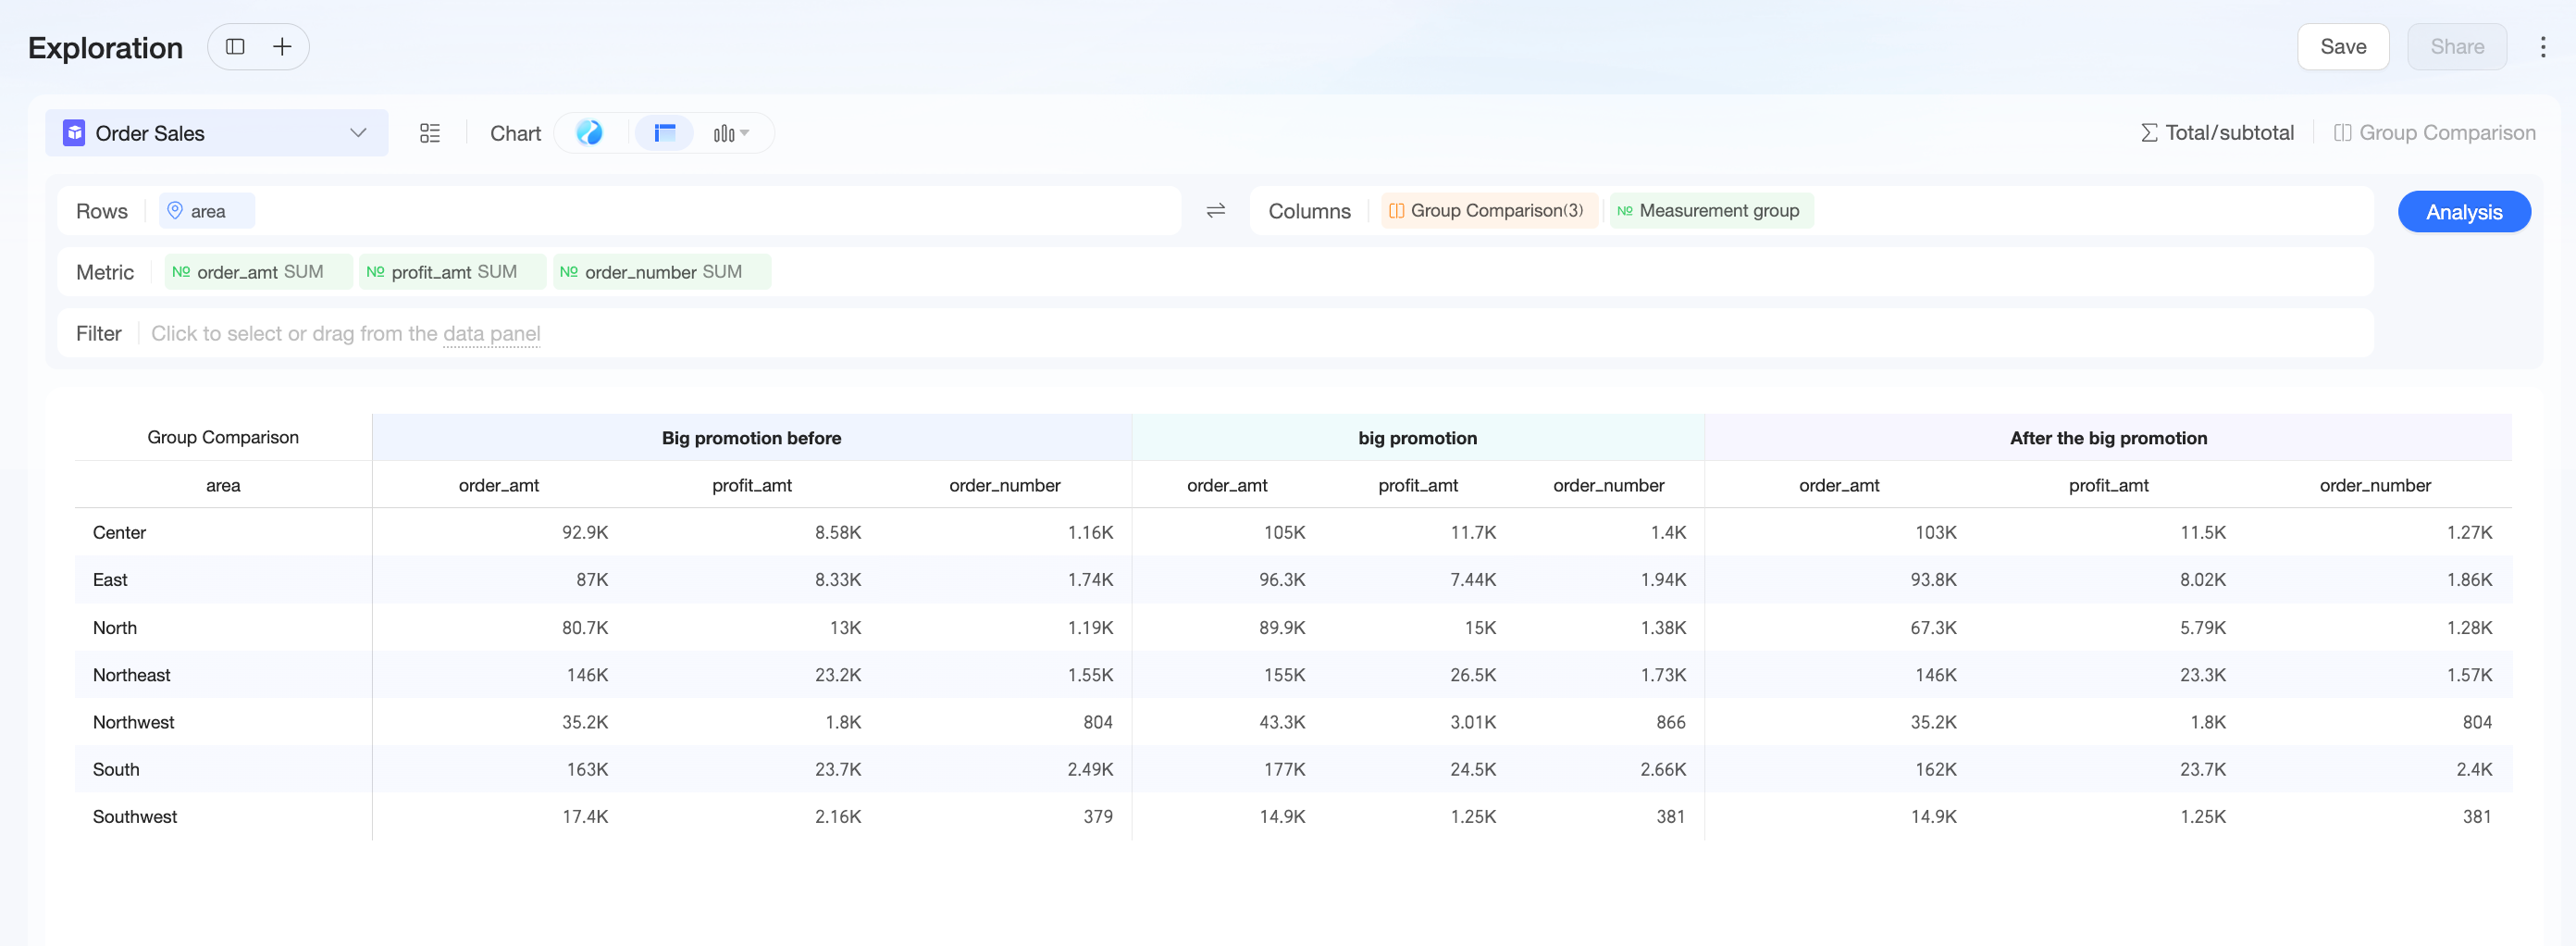Open the Group Comparison(3) column pill
The width and height of the screenshot is (2576, 946).
tap(1489, 211)
